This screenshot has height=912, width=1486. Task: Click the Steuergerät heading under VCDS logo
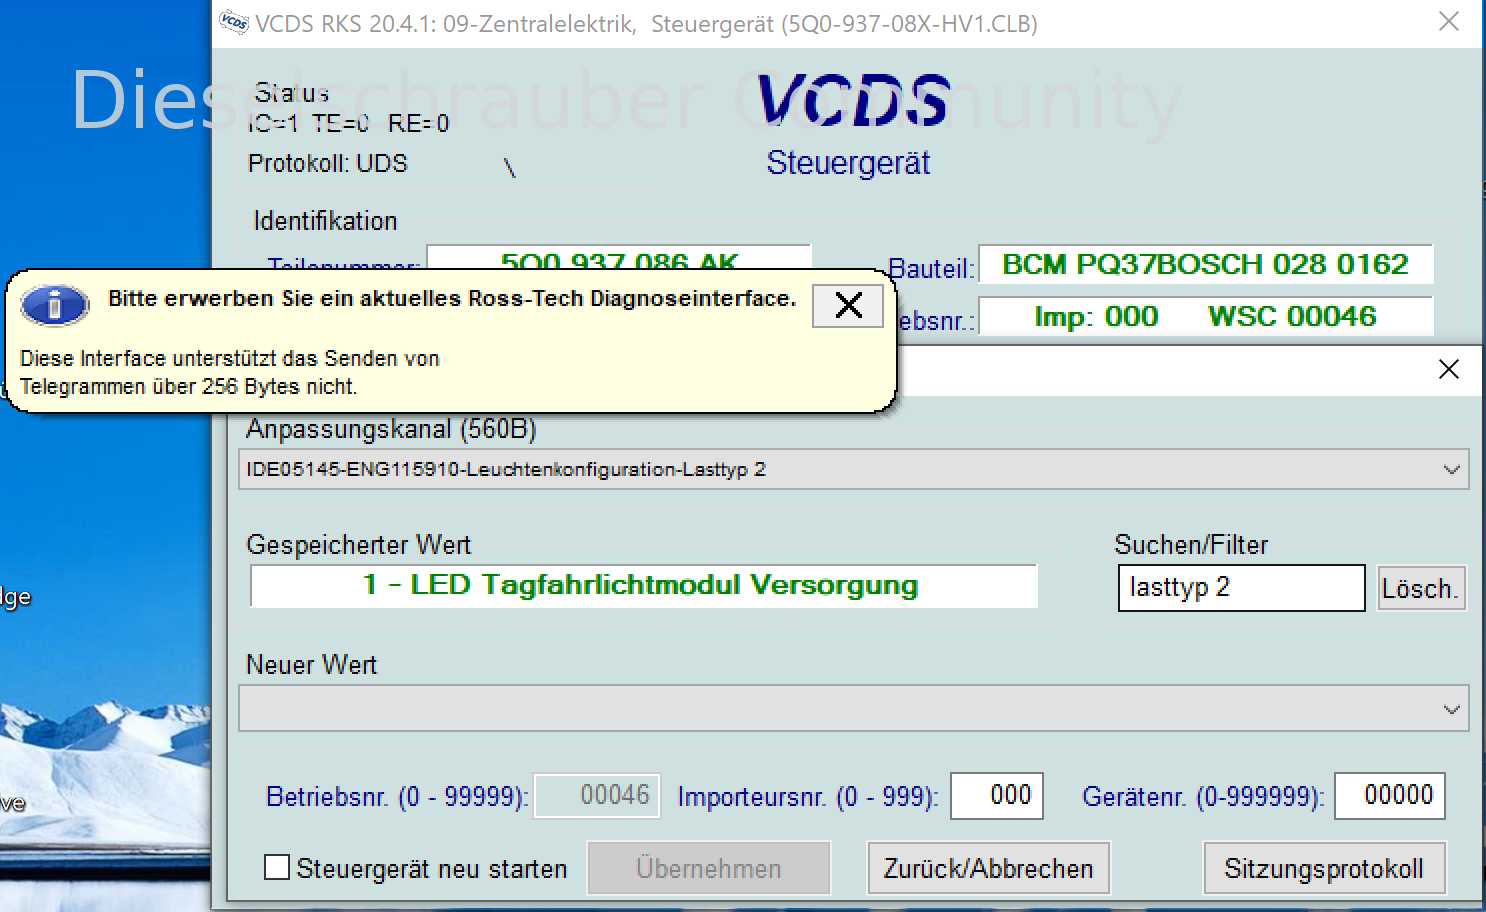pos(848,163)
